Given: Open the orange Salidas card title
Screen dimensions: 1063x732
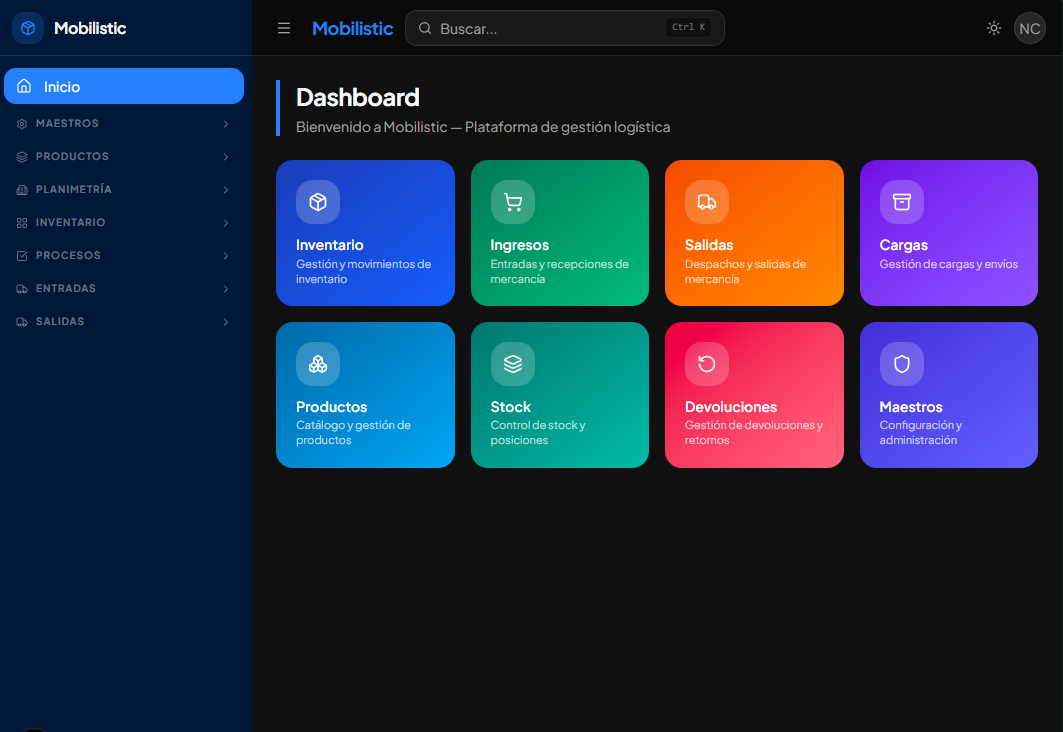Looking at the screenshot, I should coord(709,245).
